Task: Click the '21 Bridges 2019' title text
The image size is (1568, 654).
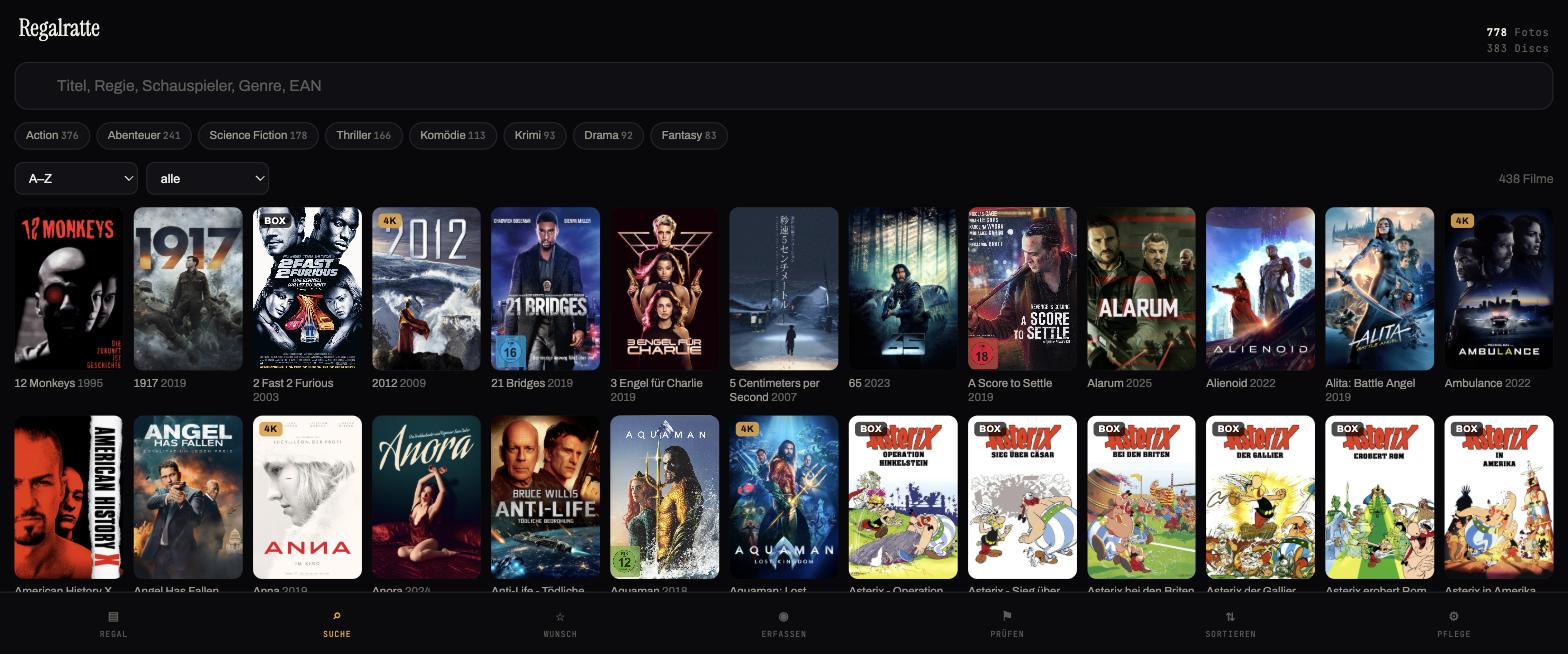Action: pyautogui.click(x=532, y=383)
